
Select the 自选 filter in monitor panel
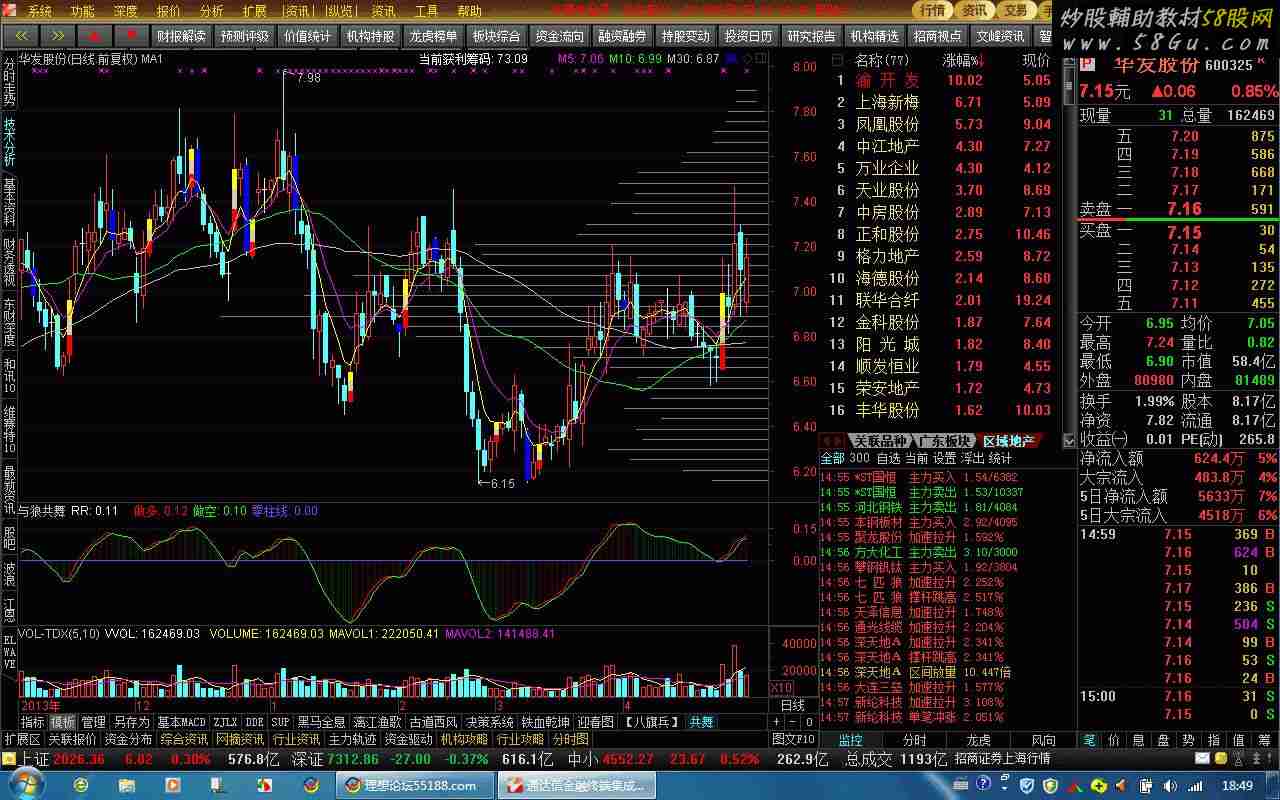(x=887, y=458)
